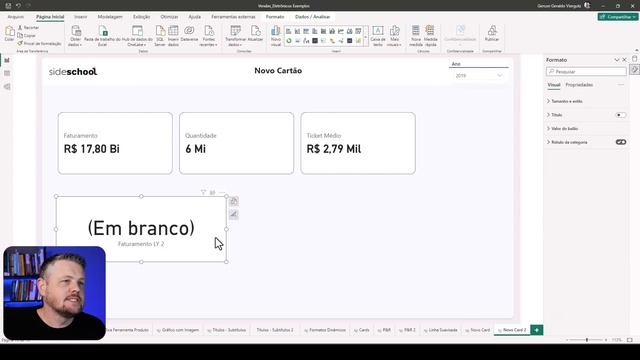Switch to Report view in left sidebar

7,60
